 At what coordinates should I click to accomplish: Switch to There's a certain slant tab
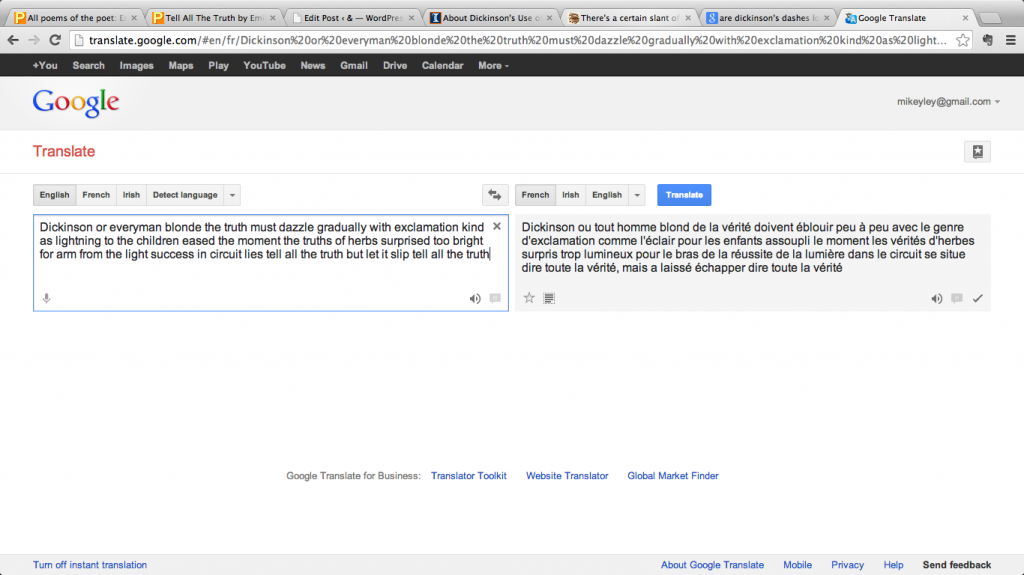630,18
